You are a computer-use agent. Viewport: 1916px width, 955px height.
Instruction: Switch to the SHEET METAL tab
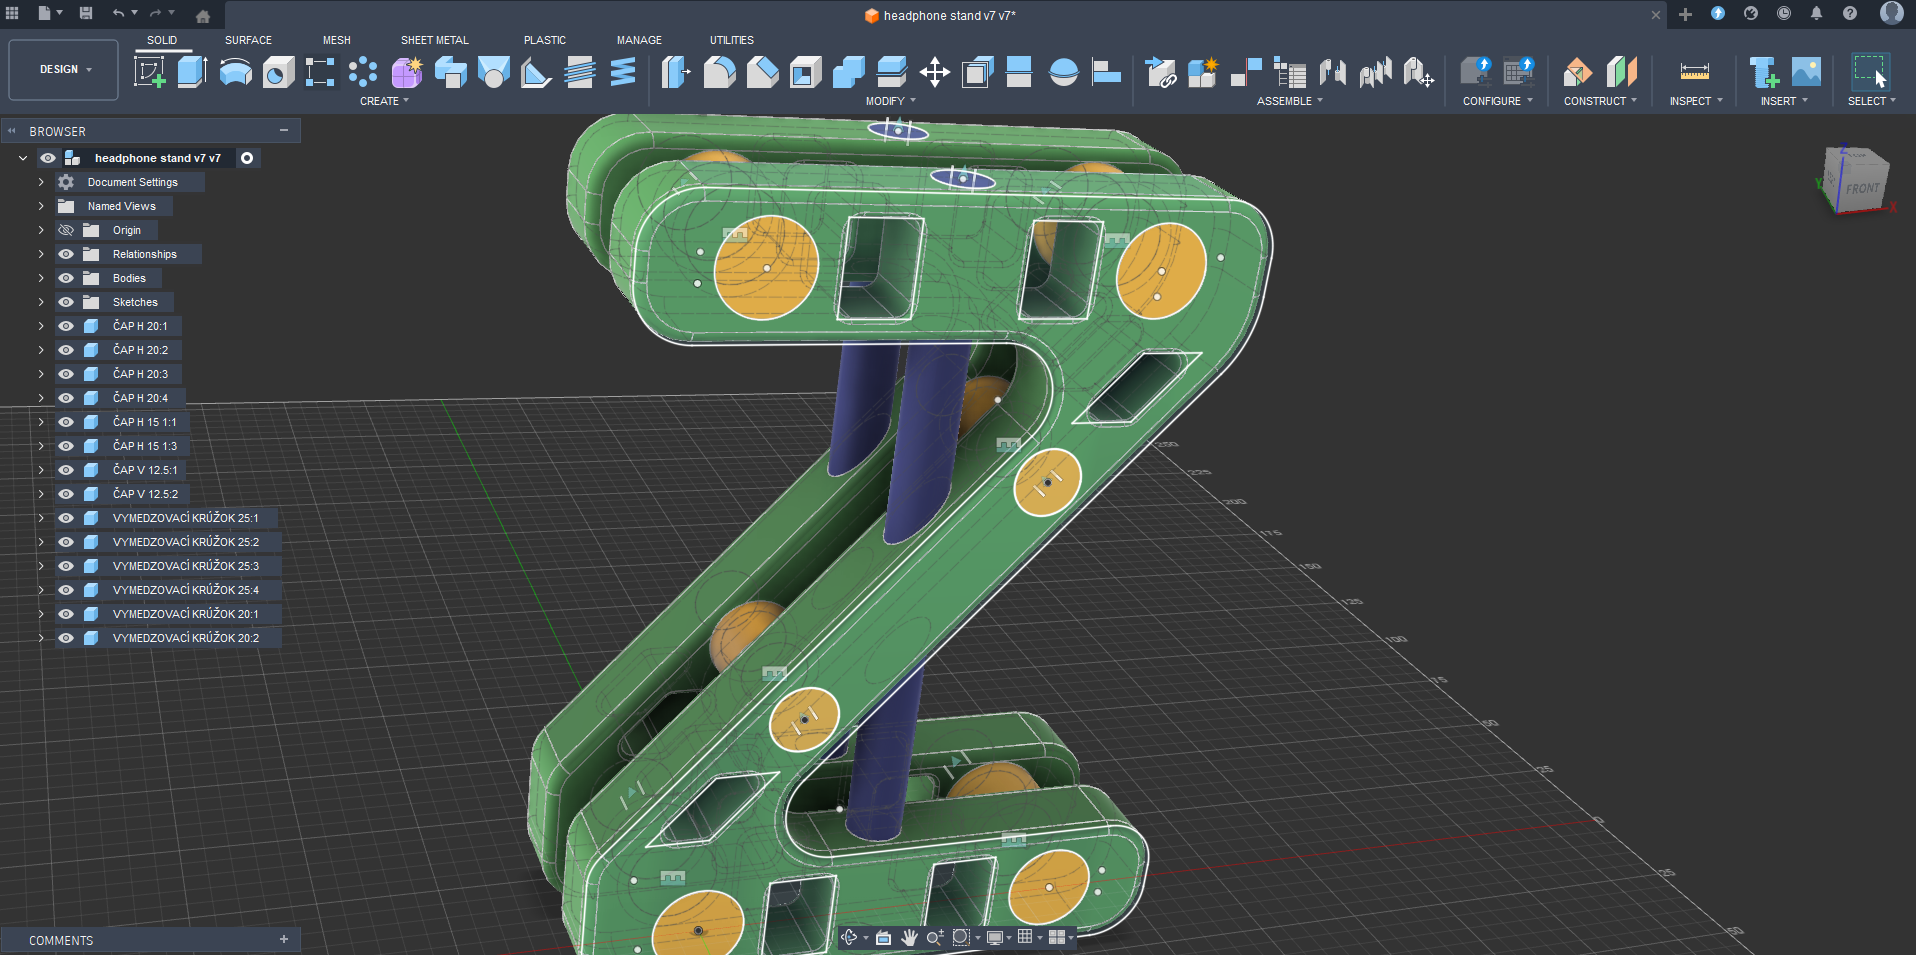click(x=434, y=40)
